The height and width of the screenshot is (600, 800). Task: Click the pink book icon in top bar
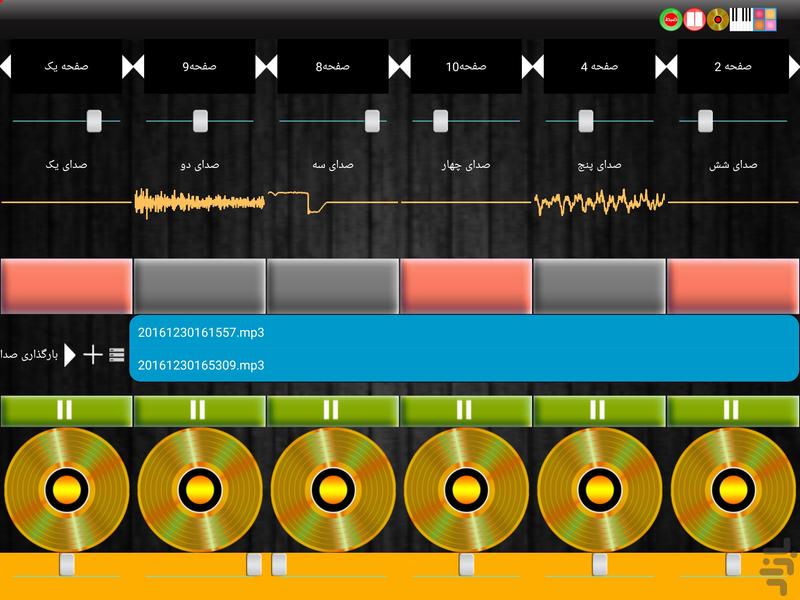coord(694,18)
